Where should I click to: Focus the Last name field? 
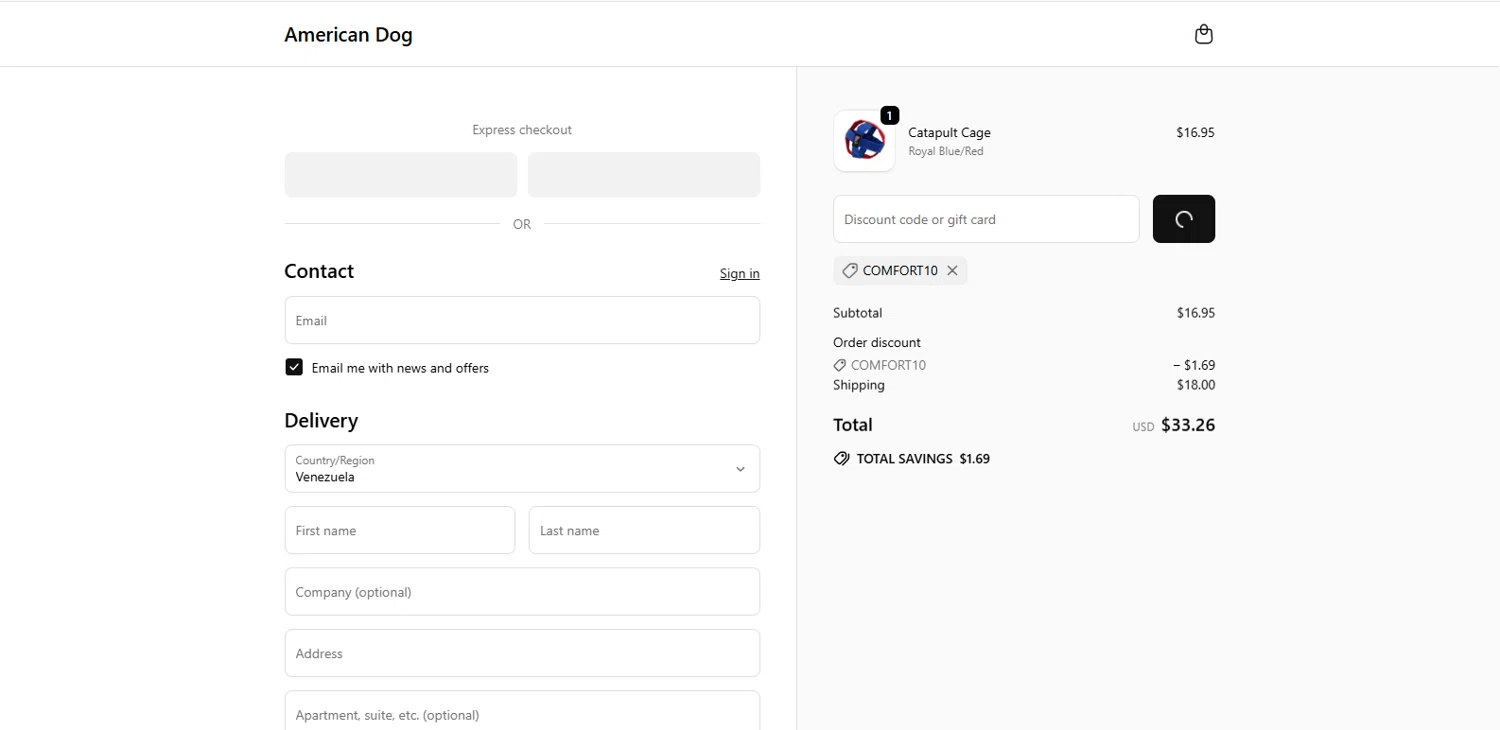point(644,530)
